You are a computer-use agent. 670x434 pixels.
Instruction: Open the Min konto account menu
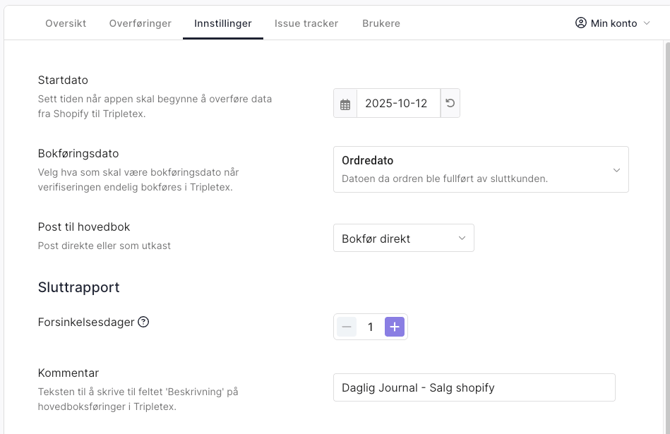coord(613,23)
